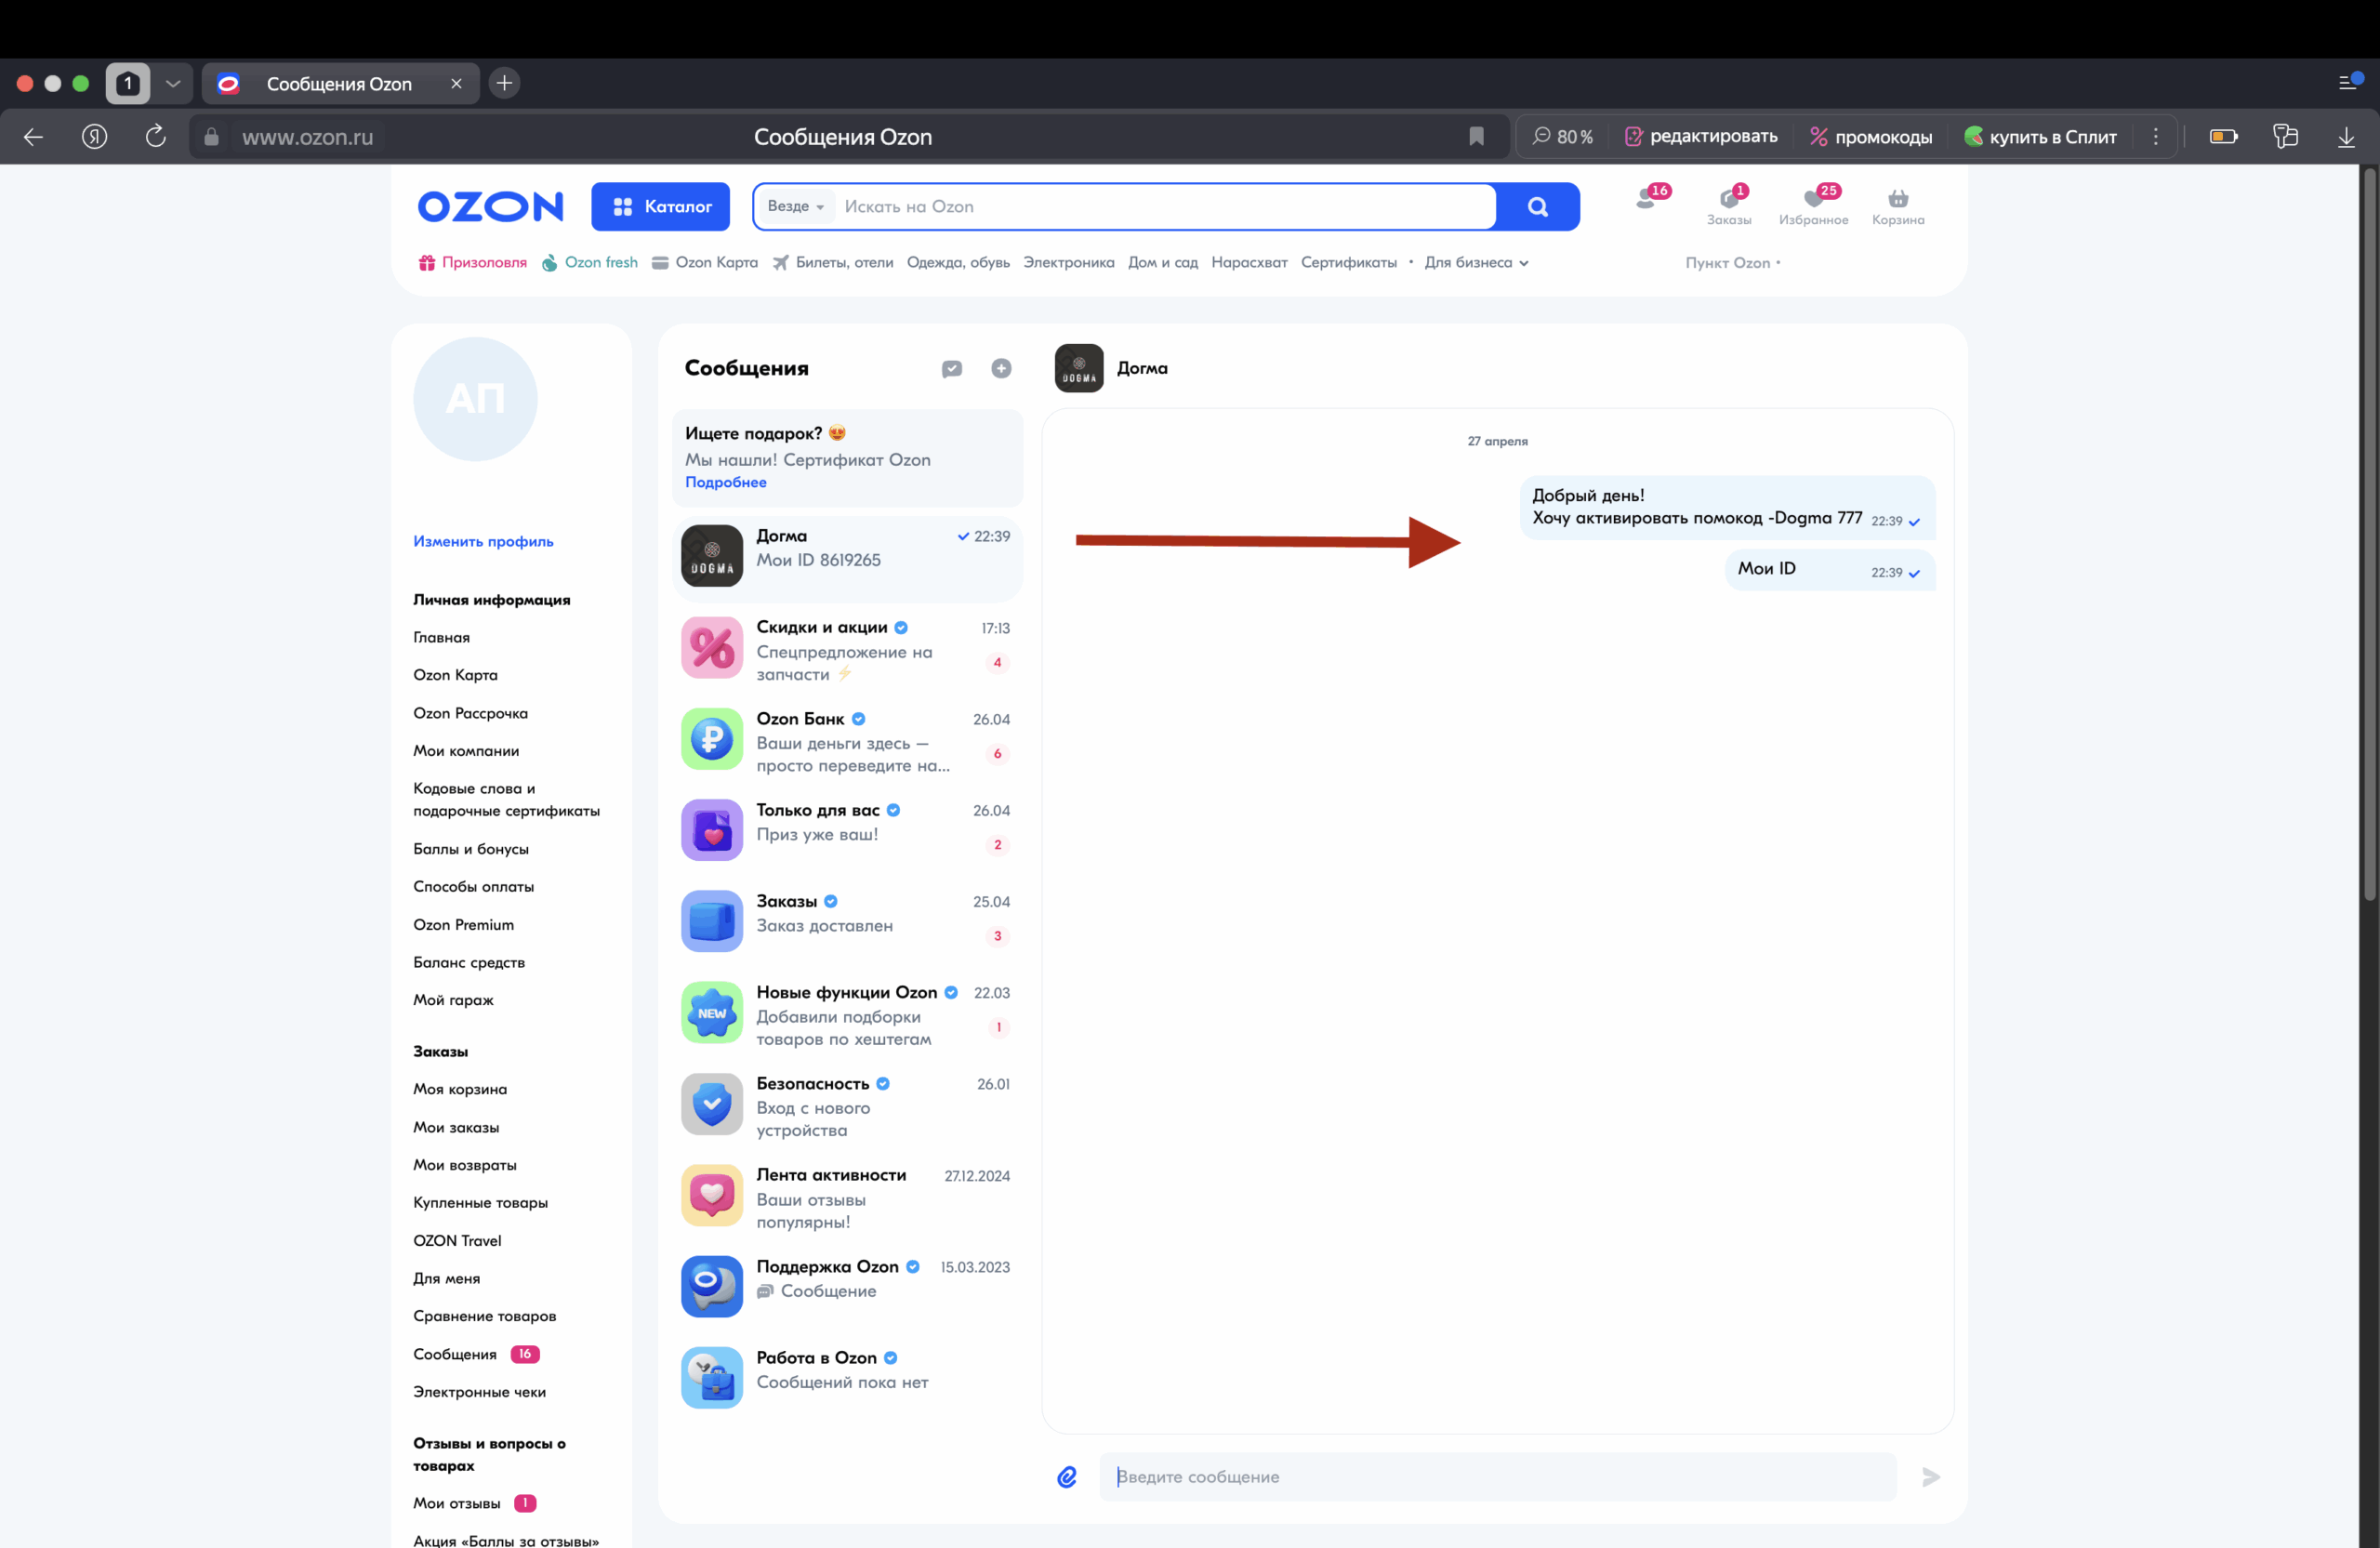Expand the tab list chevron
The width and height of the screenshot is (2380, 1548).
tap(173, 83)
